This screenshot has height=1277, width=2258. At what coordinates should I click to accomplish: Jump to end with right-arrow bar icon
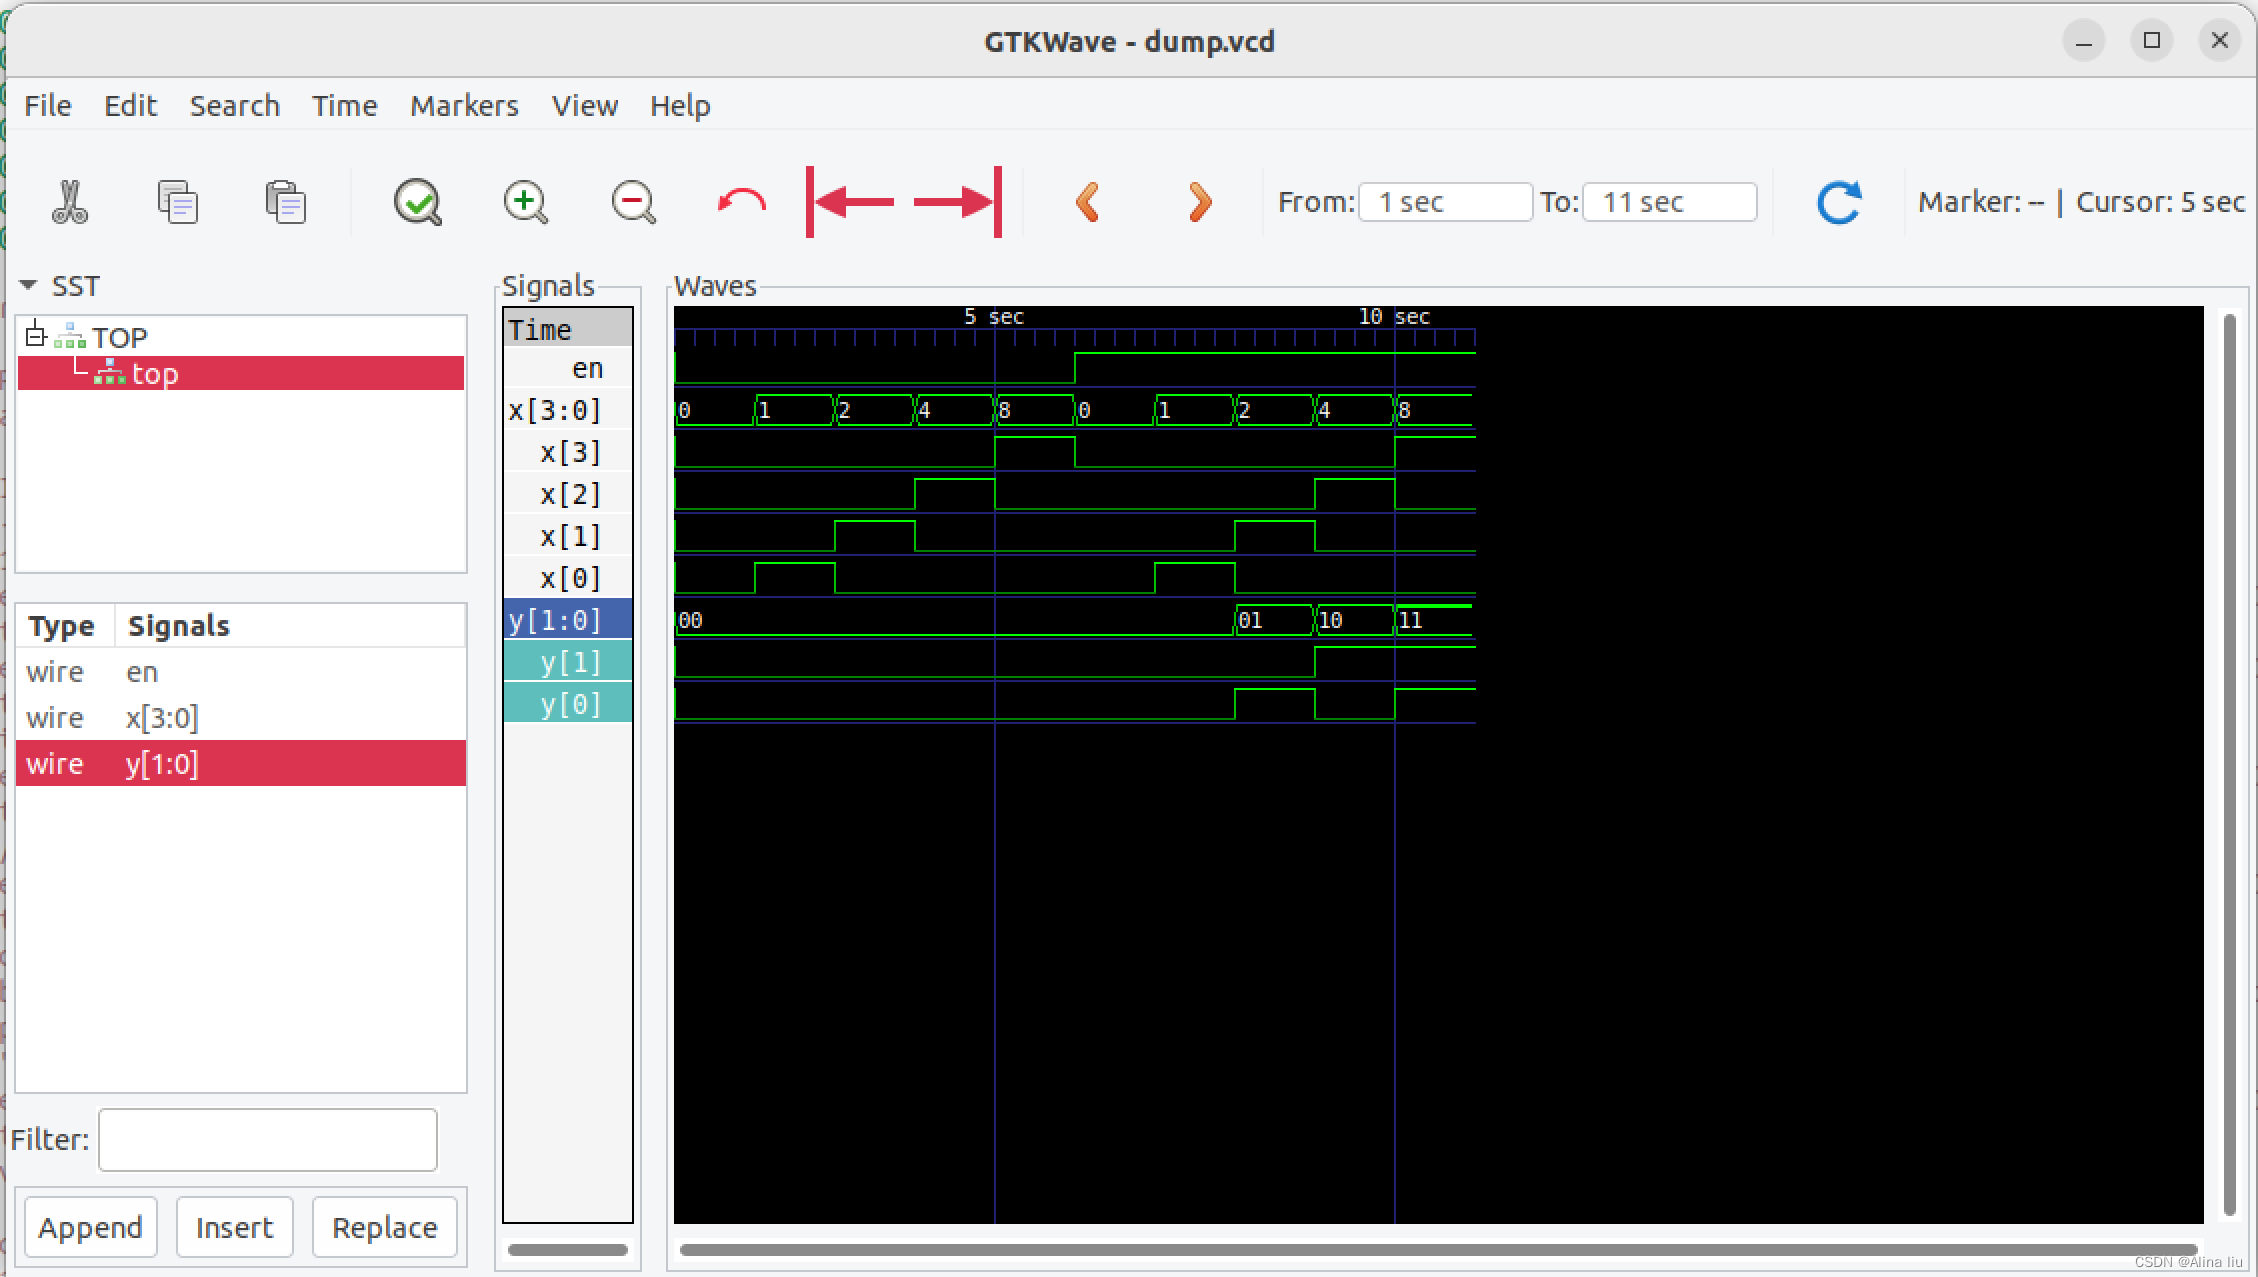957,202
